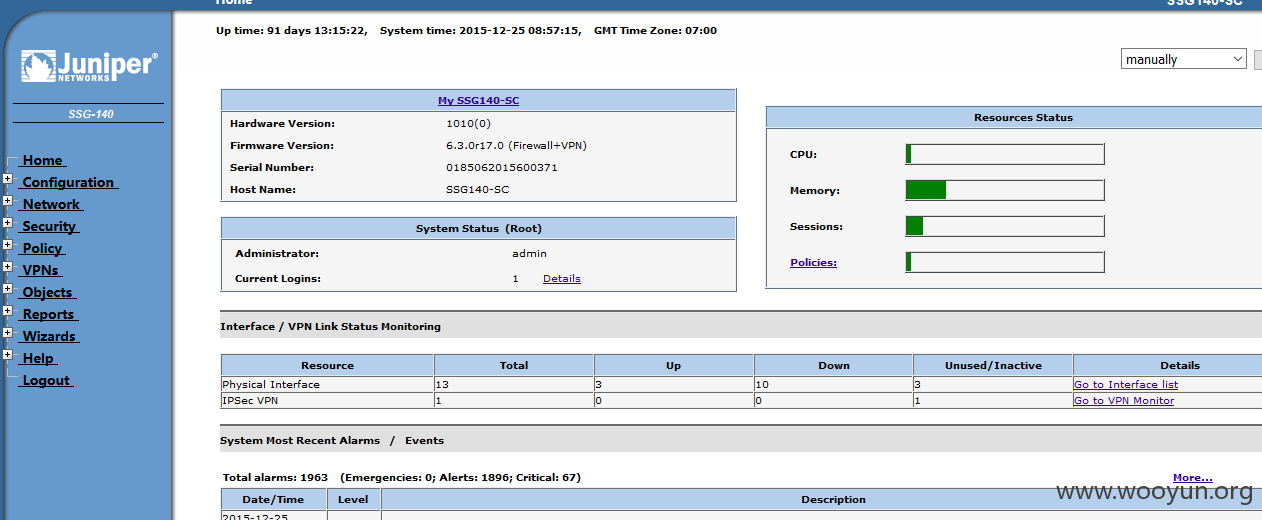
Task: Open the Objects sidebar menu
Action: [48, 292]
